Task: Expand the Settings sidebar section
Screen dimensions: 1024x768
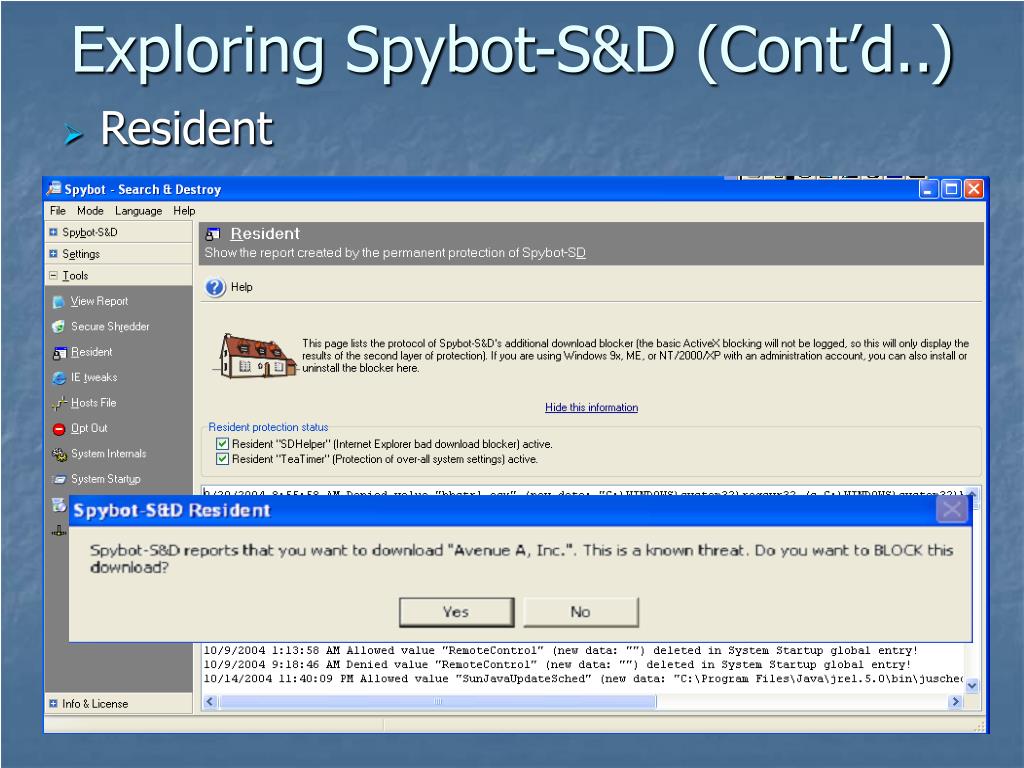Action: pos(54,253)
